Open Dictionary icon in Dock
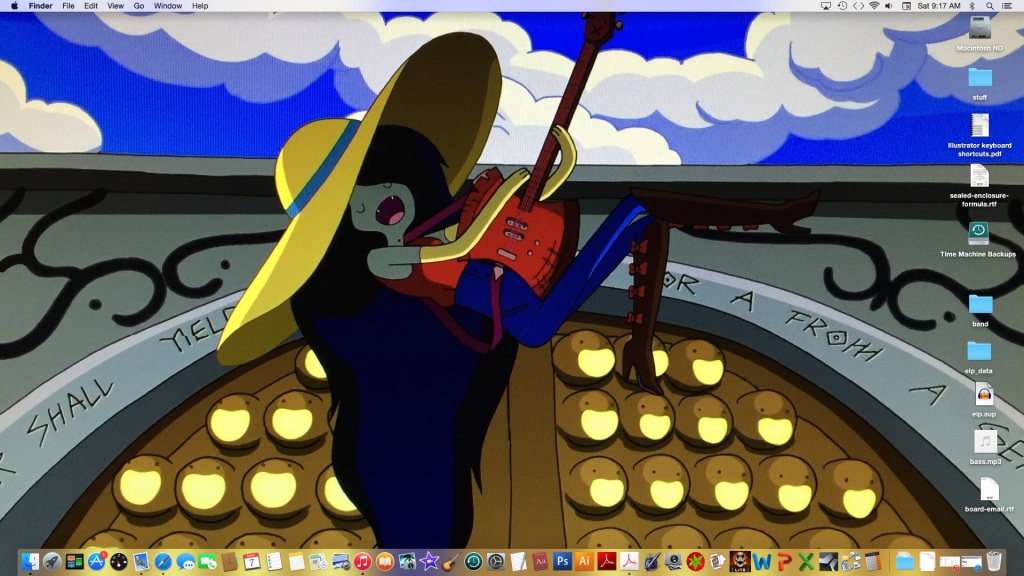 coord(540,562)
